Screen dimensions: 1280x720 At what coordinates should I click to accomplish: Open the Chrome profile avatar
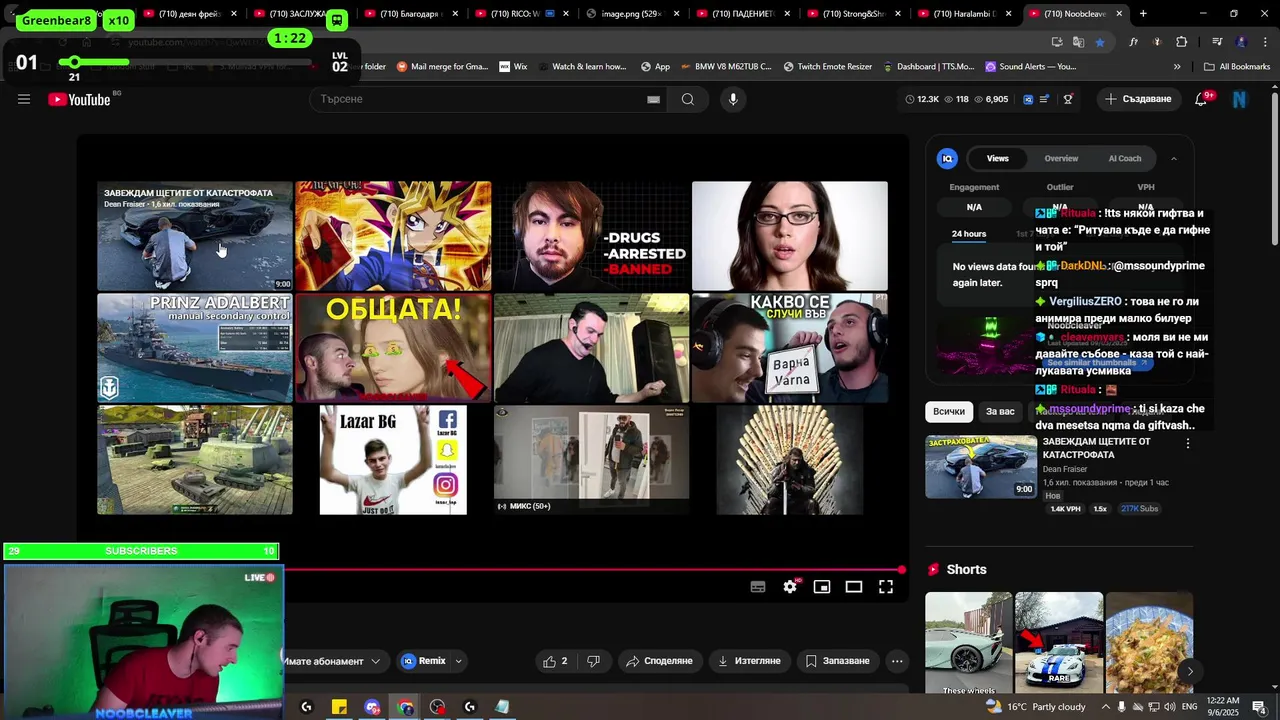[x=1241, y=42]
